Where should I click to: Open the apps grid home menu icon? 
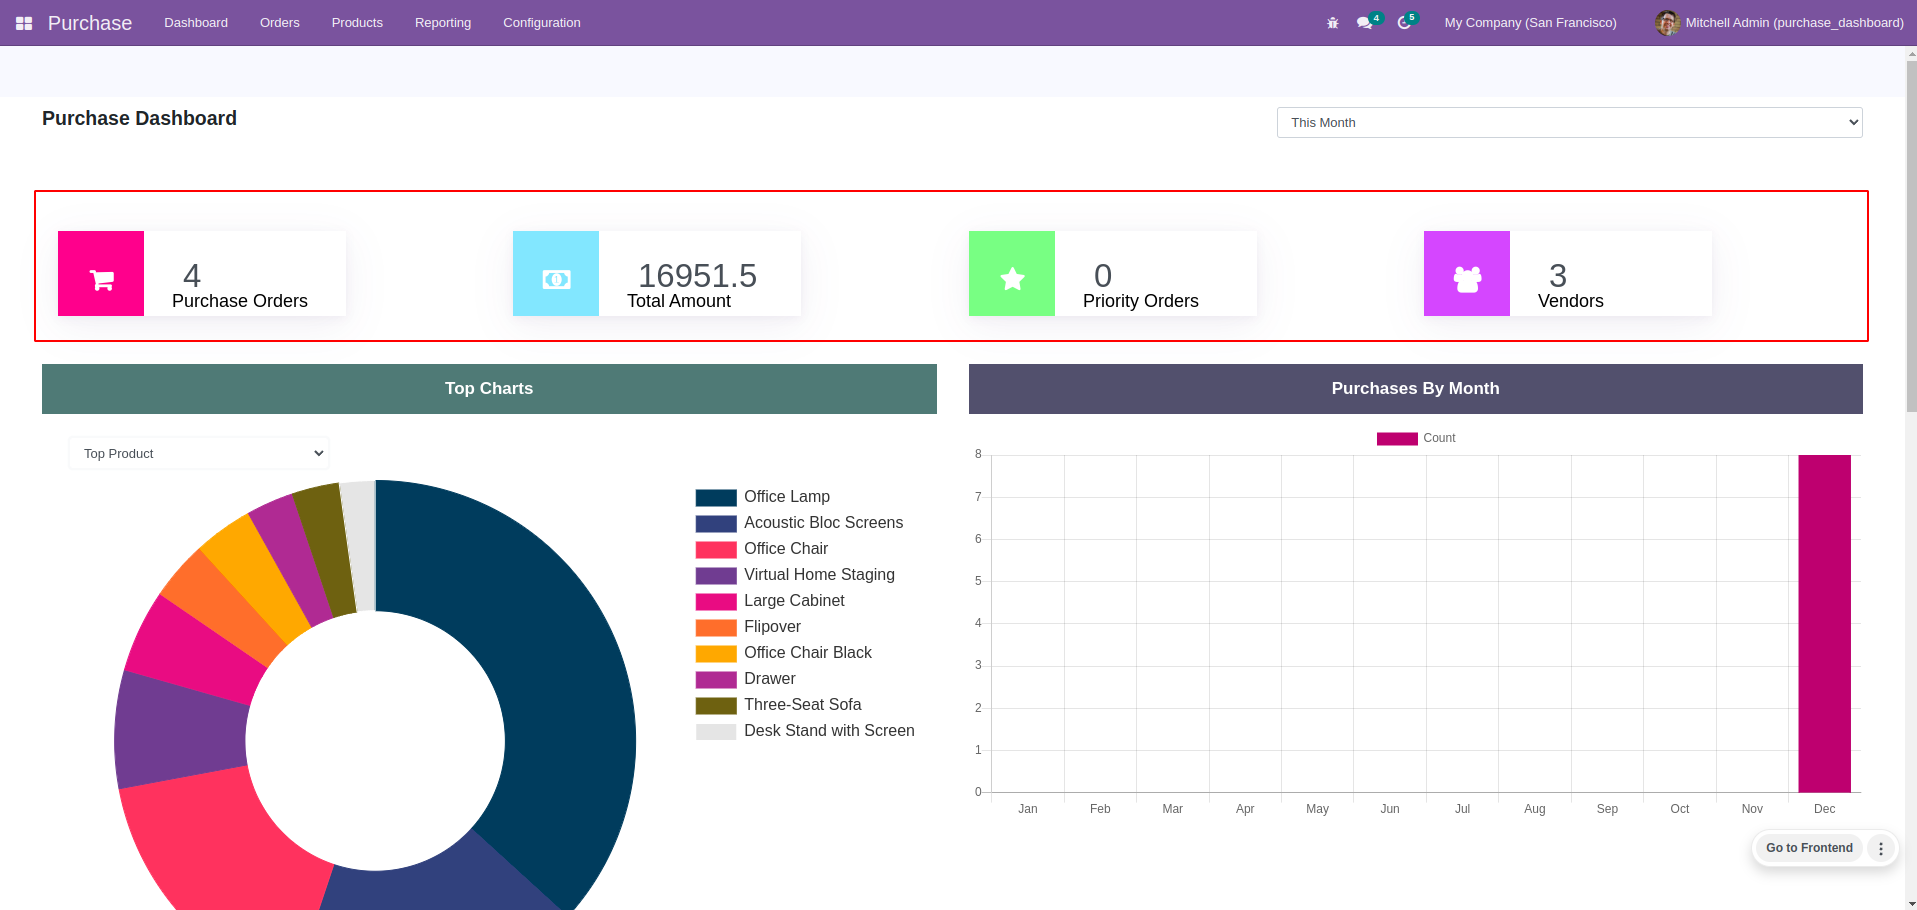click(x=24, y=23)
